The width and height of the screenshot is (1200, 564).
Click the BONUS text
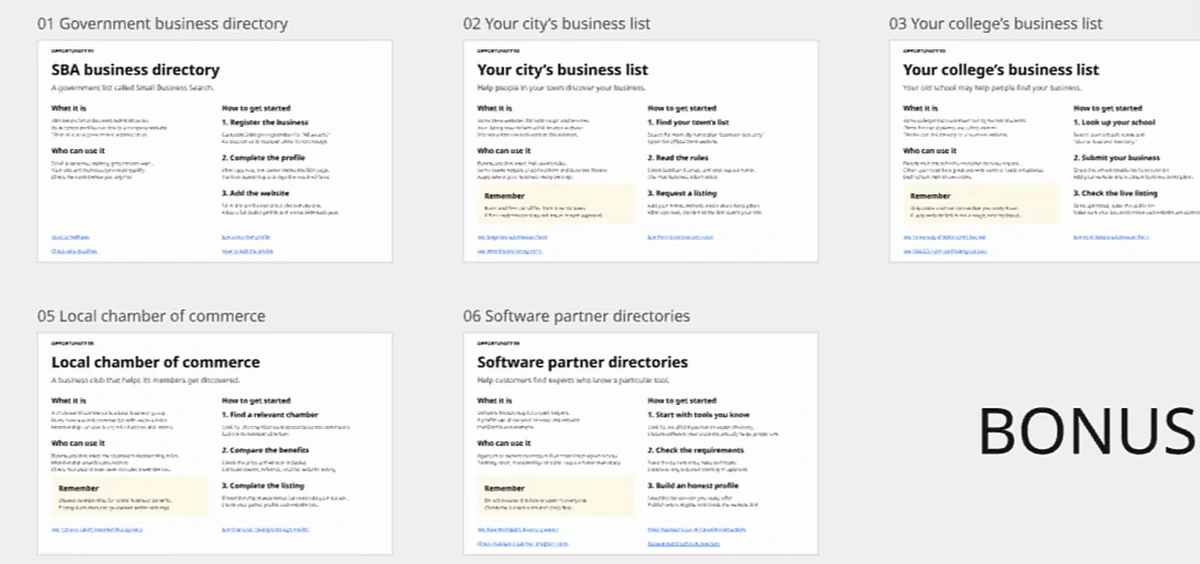[x=1088, y=431]
